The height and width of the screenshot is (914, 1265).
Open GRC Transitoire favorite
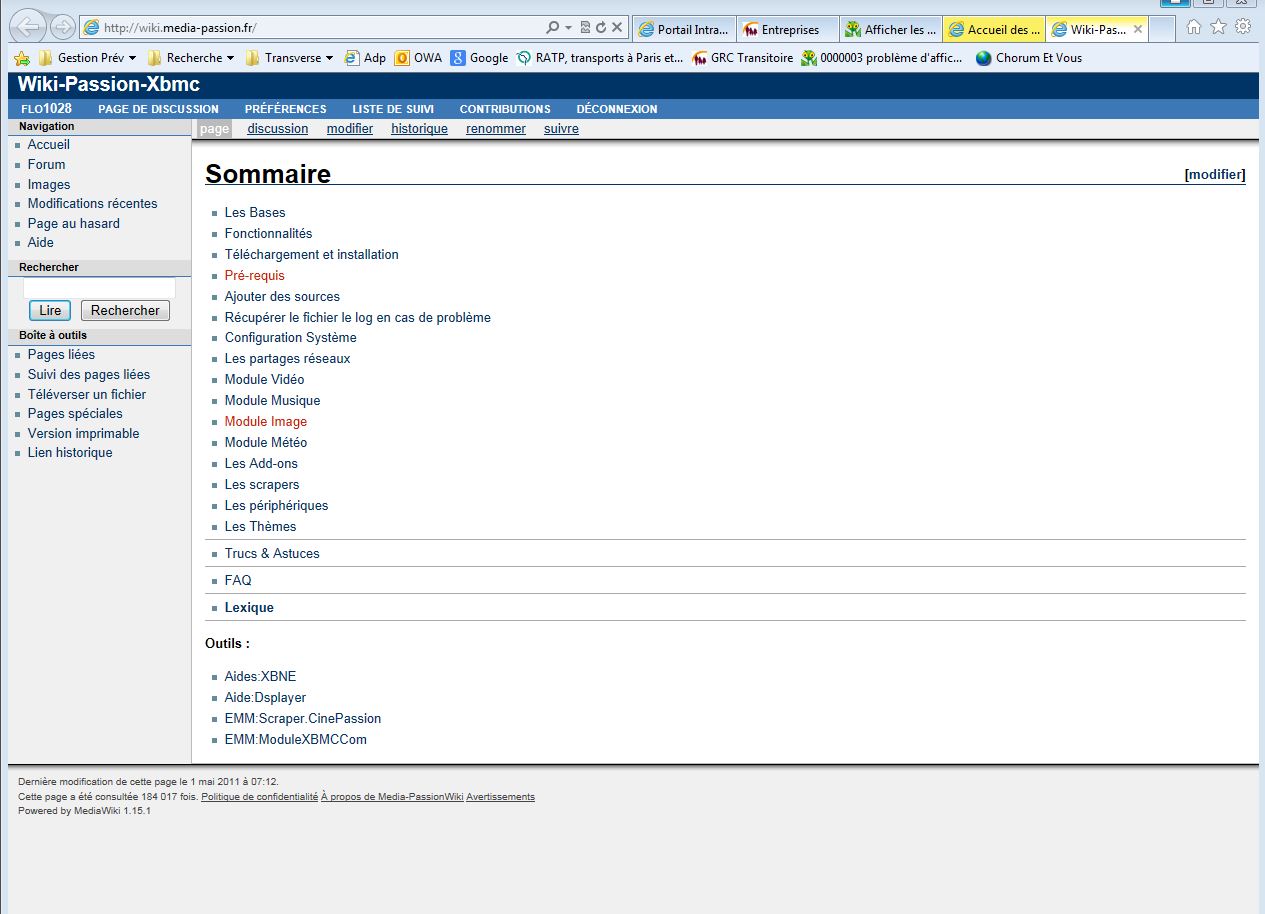[x=743, y=58]
